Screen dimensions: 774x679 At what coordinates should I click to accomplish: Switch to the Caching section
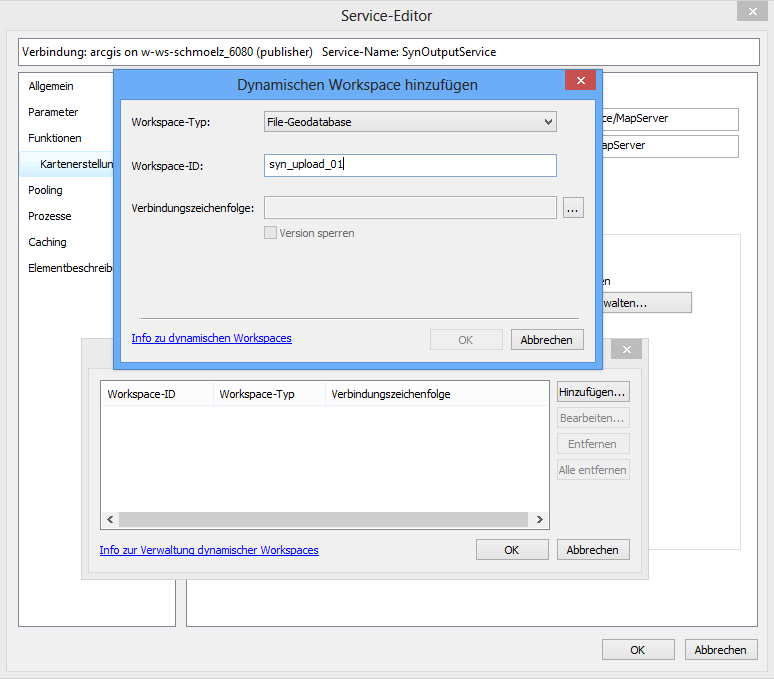47,242
